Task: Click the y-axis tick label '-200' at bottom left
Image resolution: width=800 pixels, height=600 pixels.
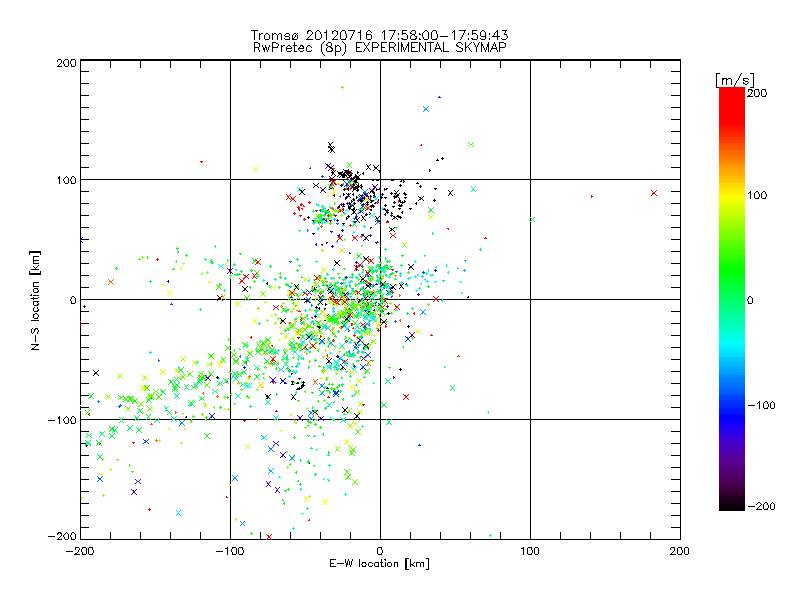Action: click(62, 536)
